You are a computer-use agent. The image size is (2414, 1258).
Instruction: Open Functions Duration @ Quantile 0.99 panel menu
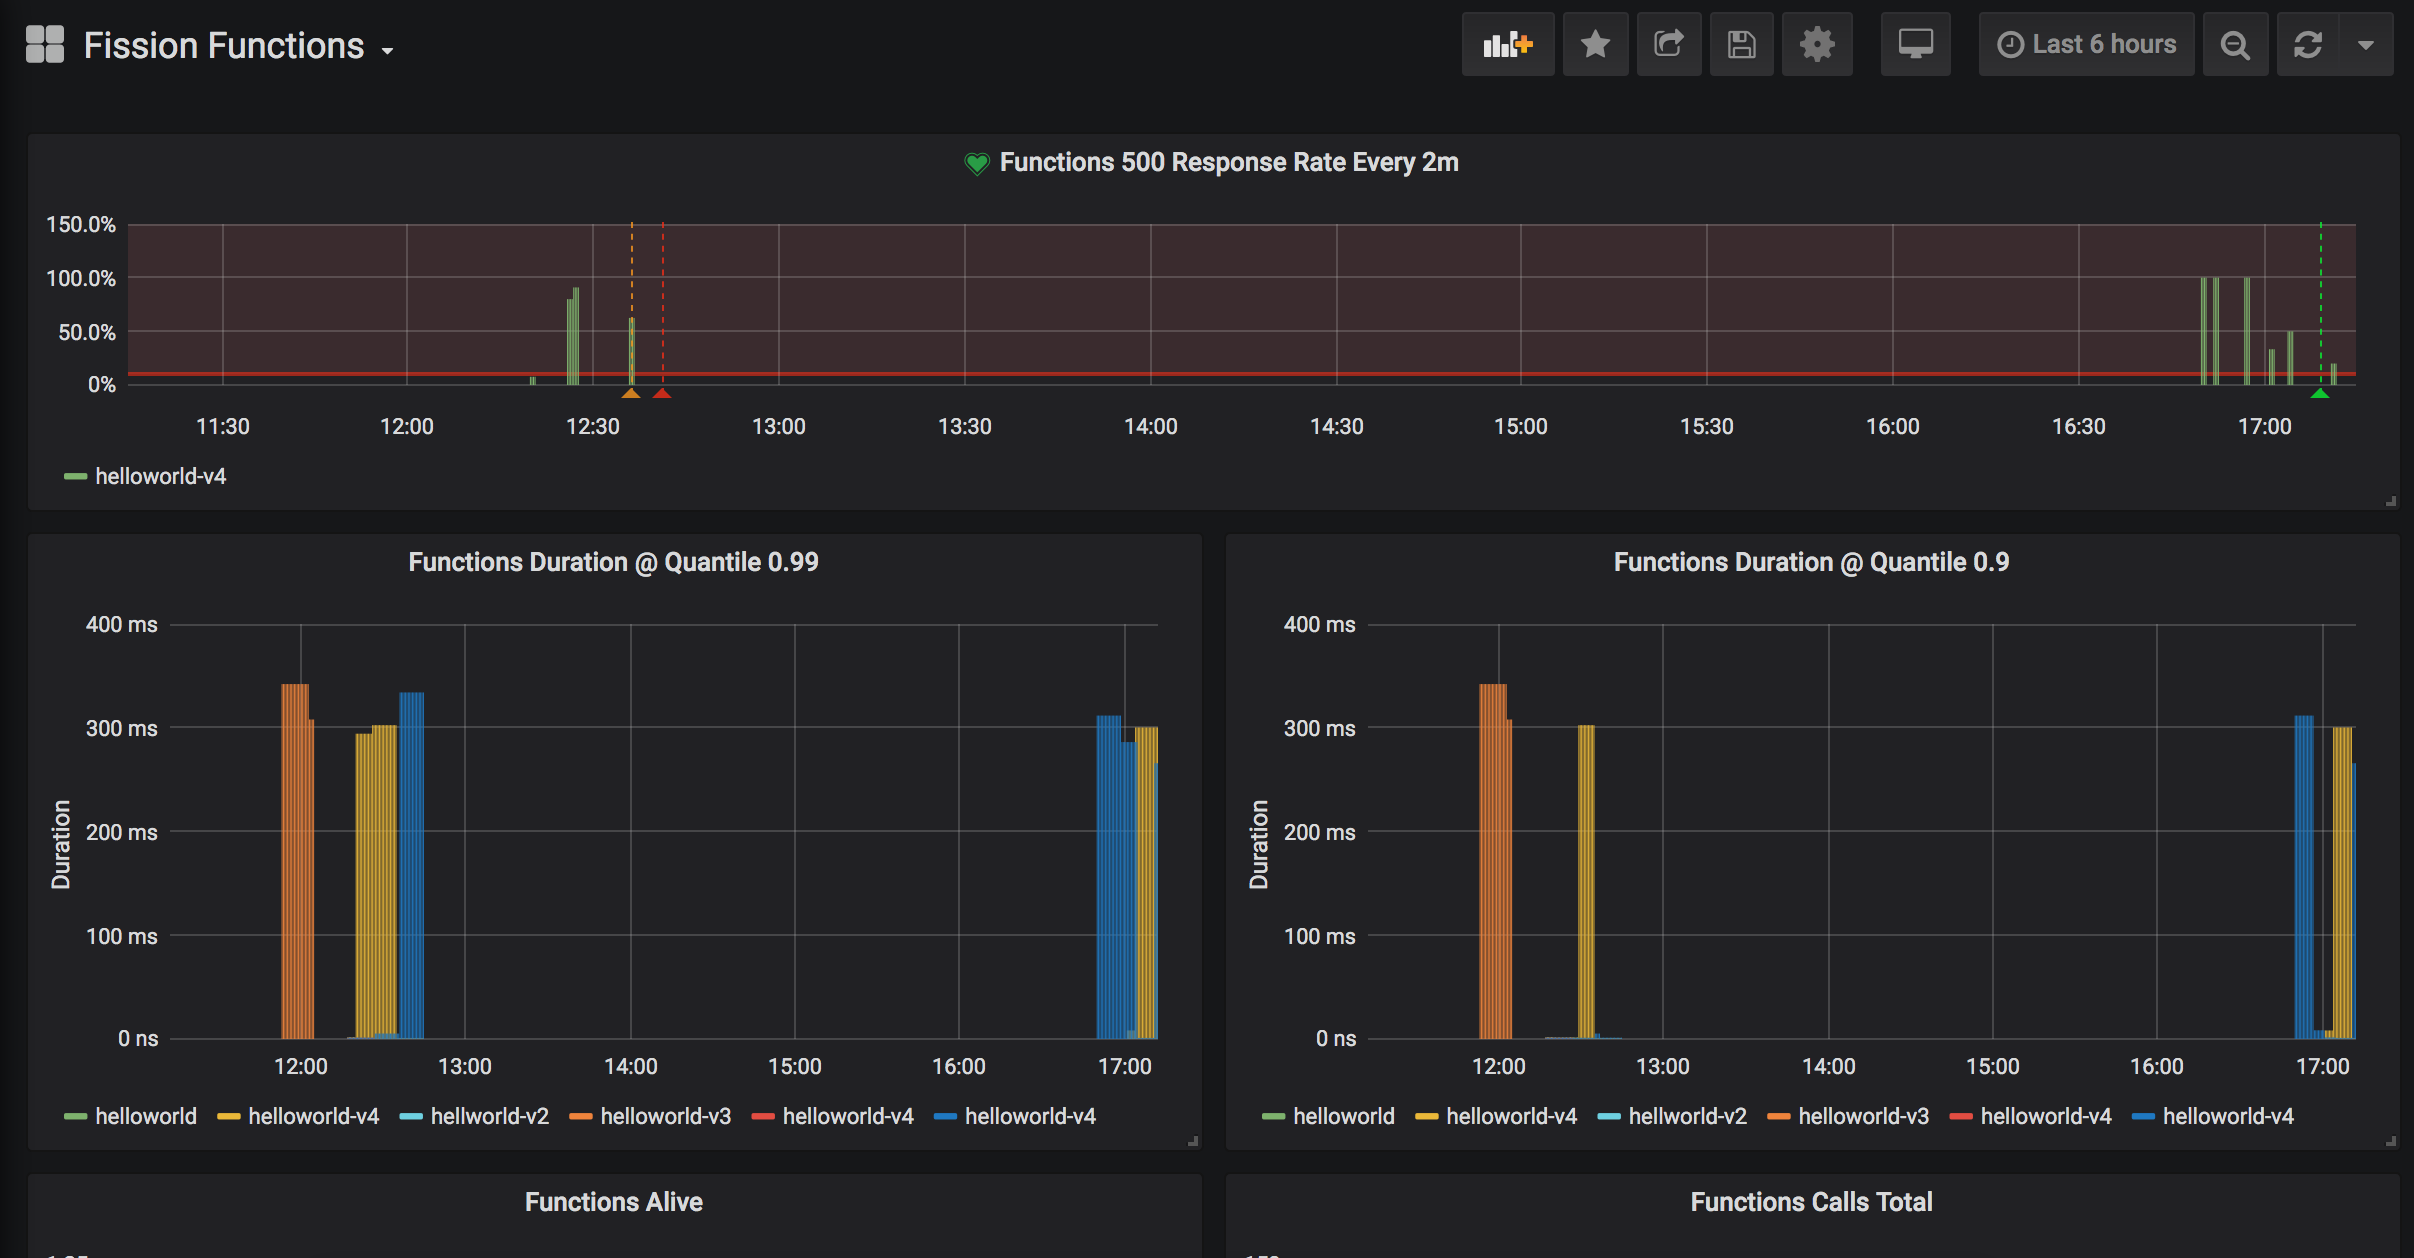coord(613,562)
